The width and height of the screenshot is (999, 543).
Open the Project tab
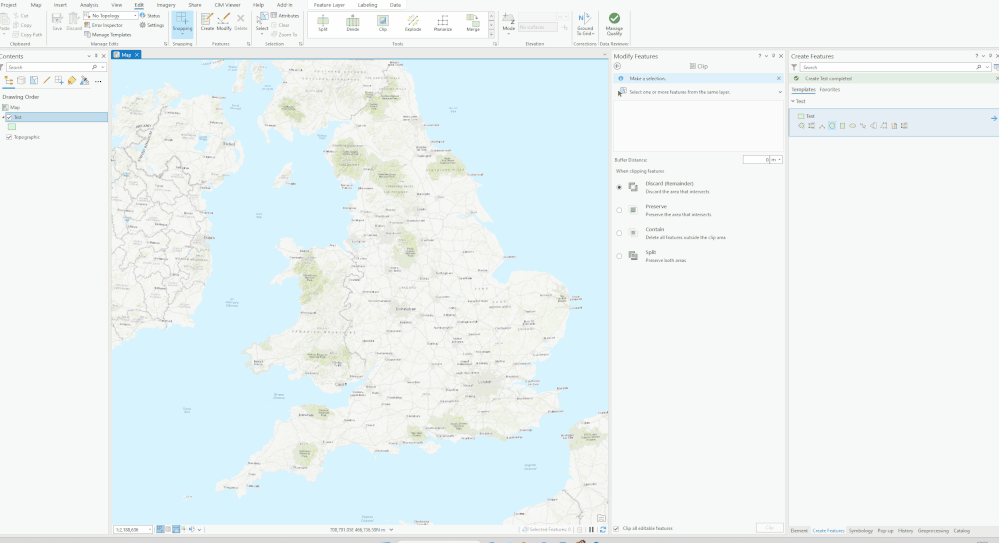click(x=8, y=5)
